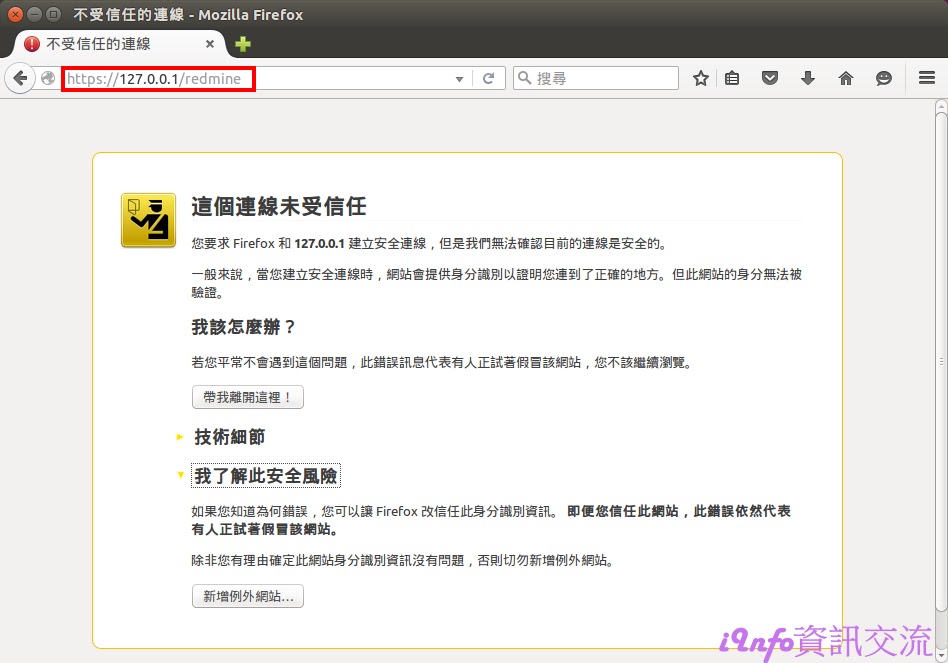This screenshot has height=663, width=948.
Task: Click the Back arrow button
Action: click(21, 78)
